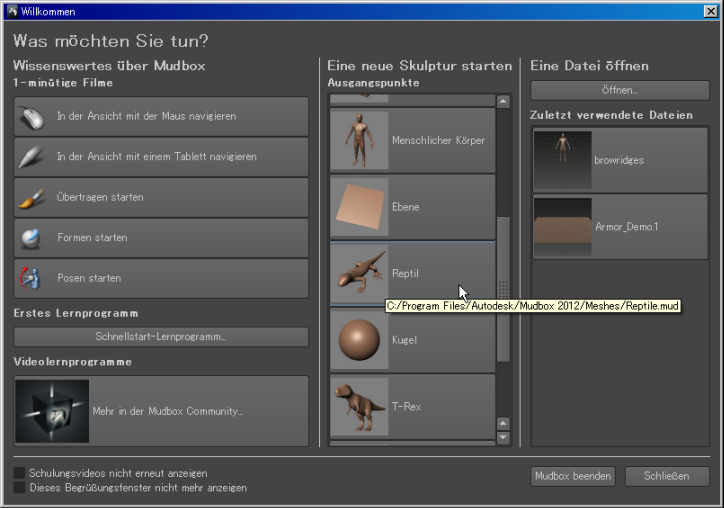Launch the Schnellstart-Lernprogramm
Screen dimensions: 724x508
(161, 337)
